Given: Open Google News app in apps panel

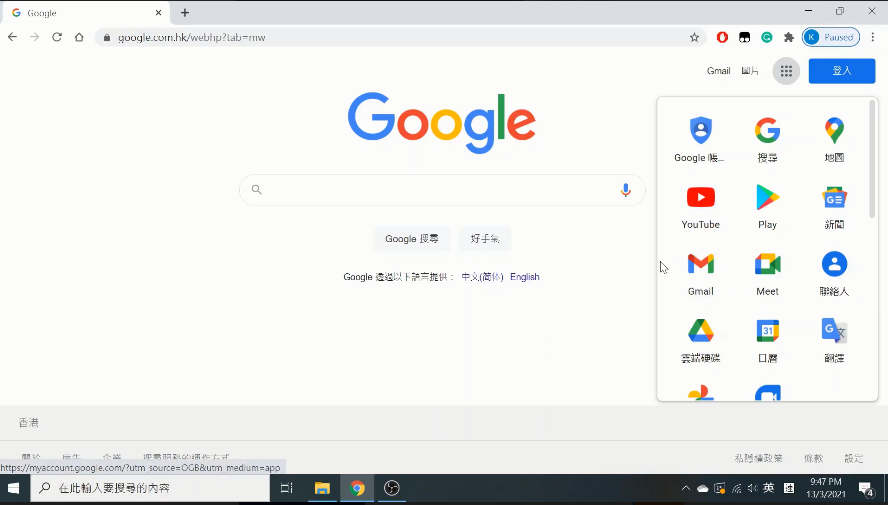Looking at the screenshot, I should [834, 207].
